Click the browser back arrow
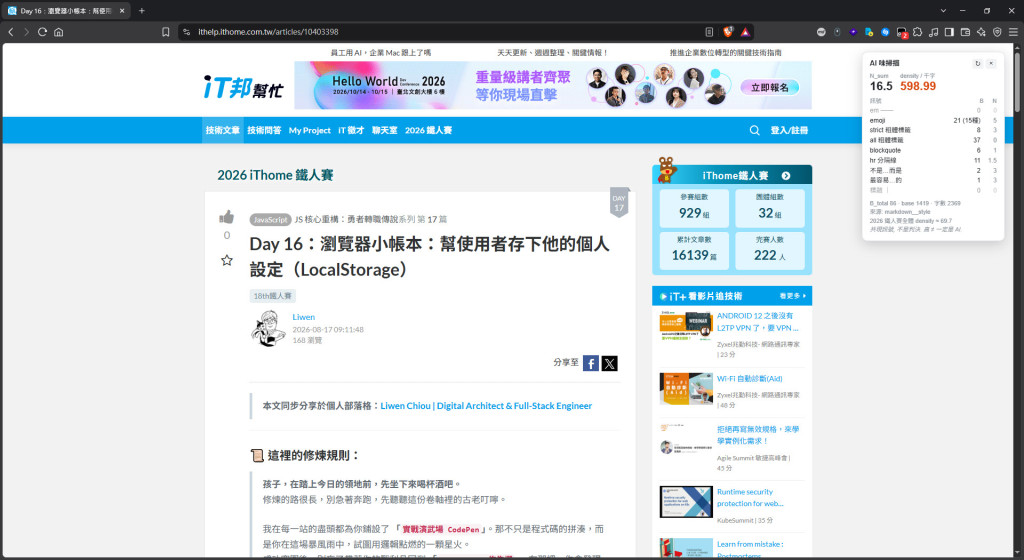Viewport: 1024px width, 560px height. point(10,31)
